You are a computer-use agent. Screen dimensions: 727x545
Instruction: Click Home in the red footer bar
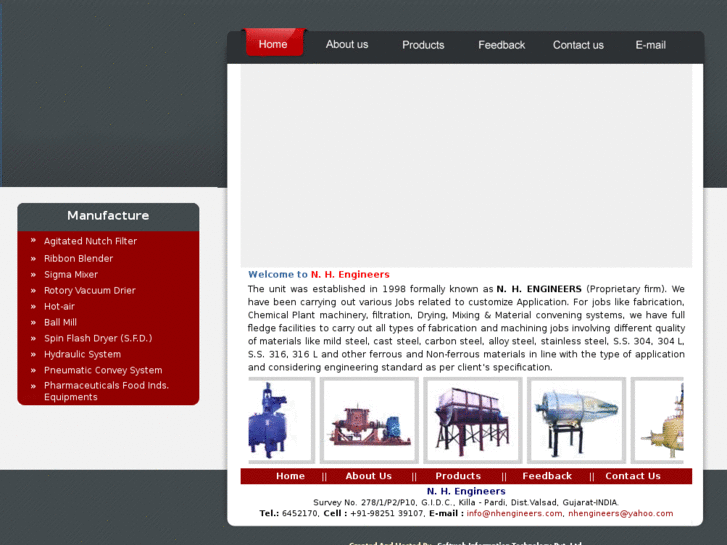click(290, 476)
